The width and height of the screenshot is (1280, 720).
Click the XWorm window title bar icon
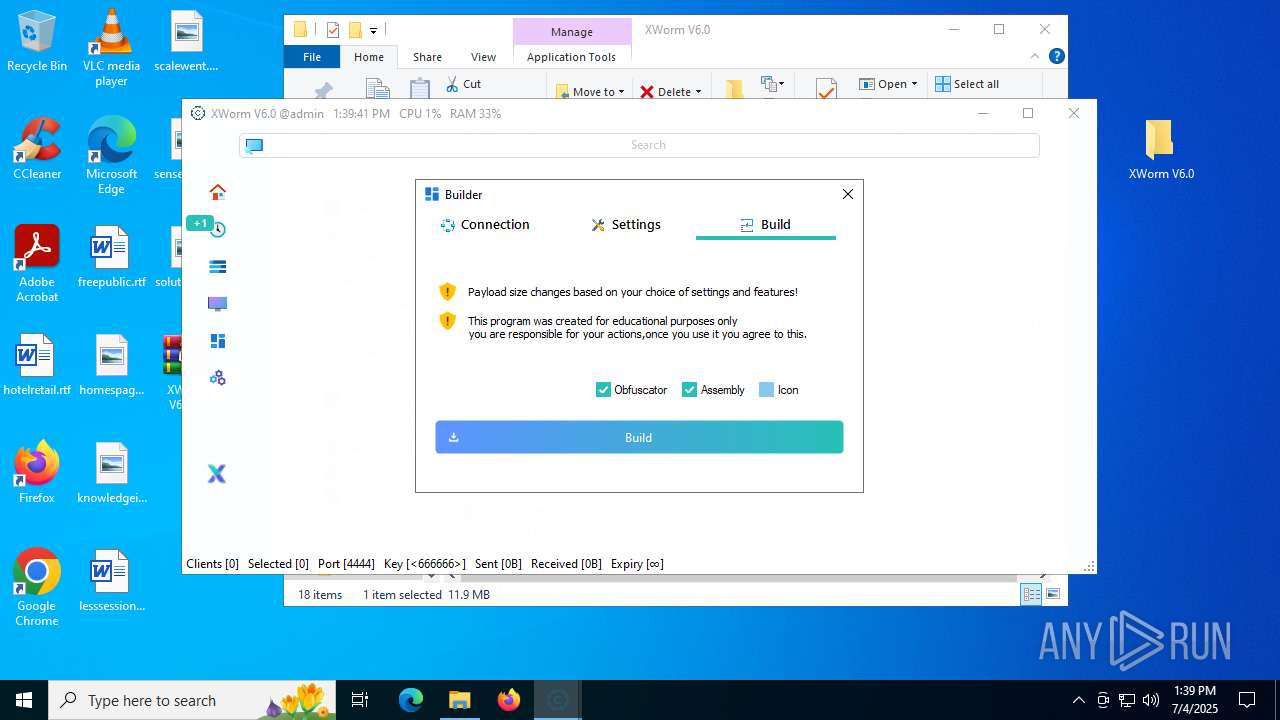click(x=198, y=113)
